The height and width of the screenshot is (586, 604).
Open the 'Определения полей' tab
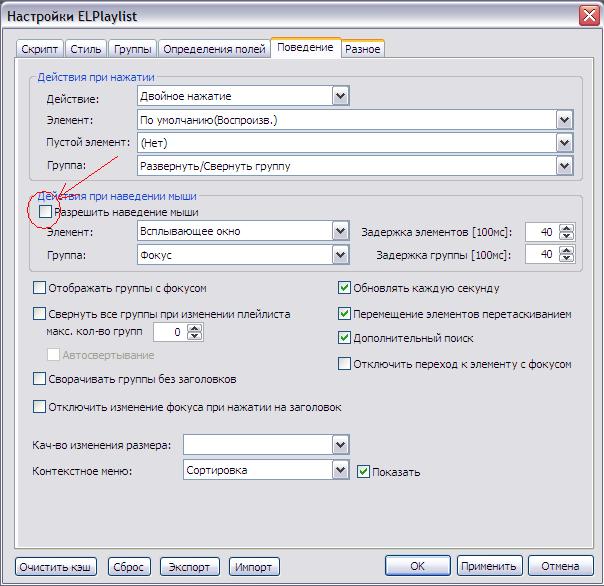[214, 49]
